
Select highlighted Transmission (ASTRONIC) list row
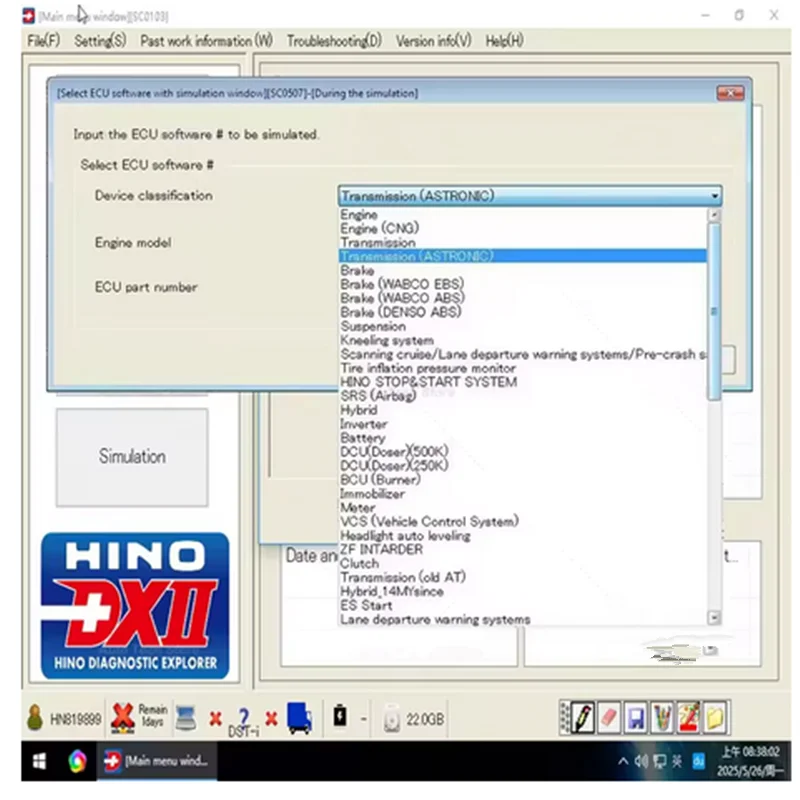tap(523, 256)
